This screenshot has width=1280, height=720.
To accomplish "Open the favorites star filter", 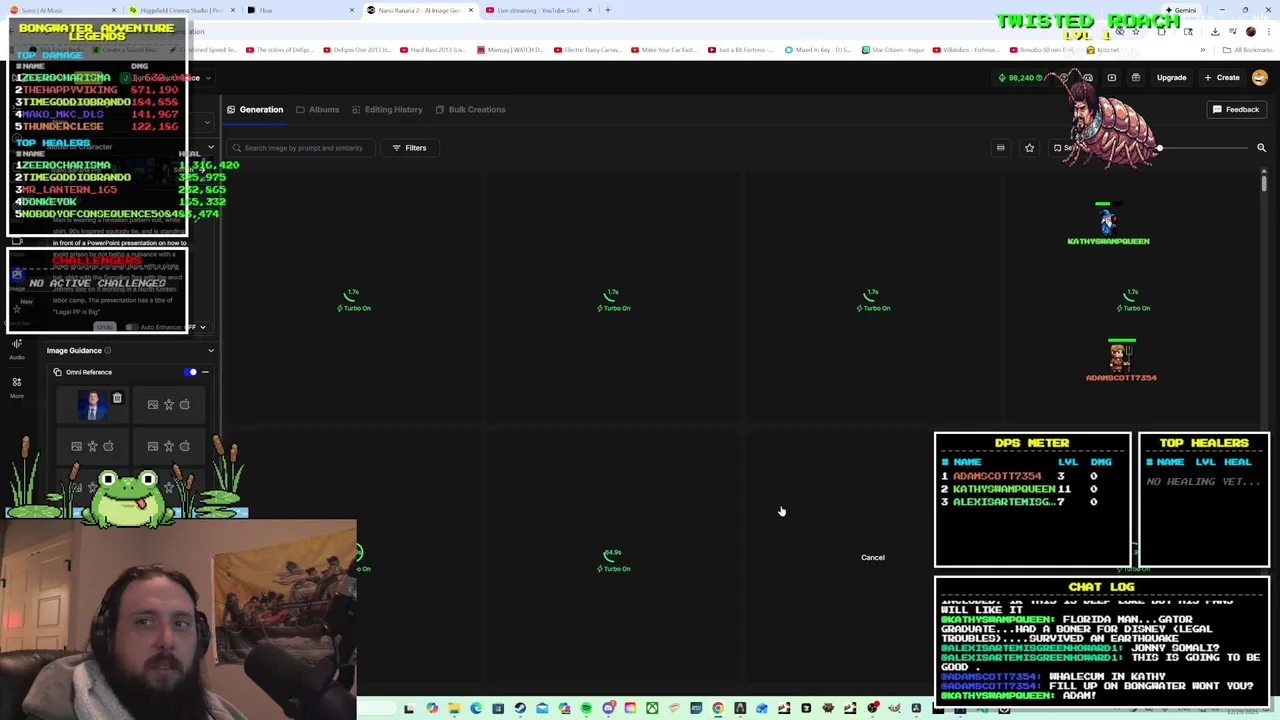I will [1029, 148].
